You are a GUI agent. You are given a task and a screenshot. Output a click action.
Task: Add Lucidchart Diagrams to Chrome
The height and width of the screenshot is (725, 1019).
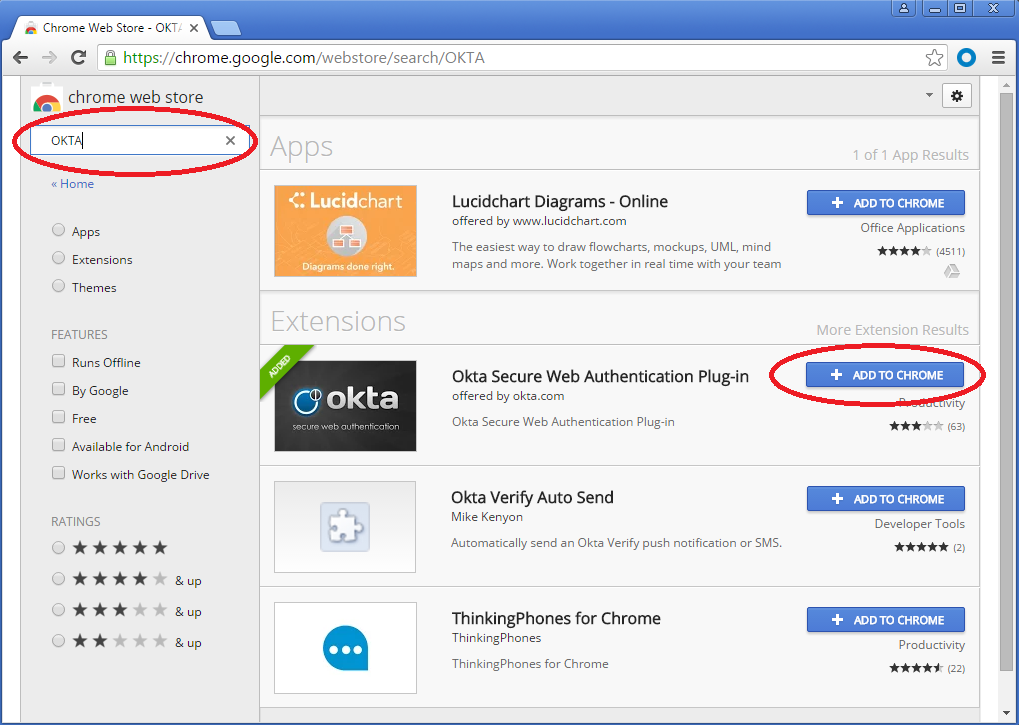(886, 203)
